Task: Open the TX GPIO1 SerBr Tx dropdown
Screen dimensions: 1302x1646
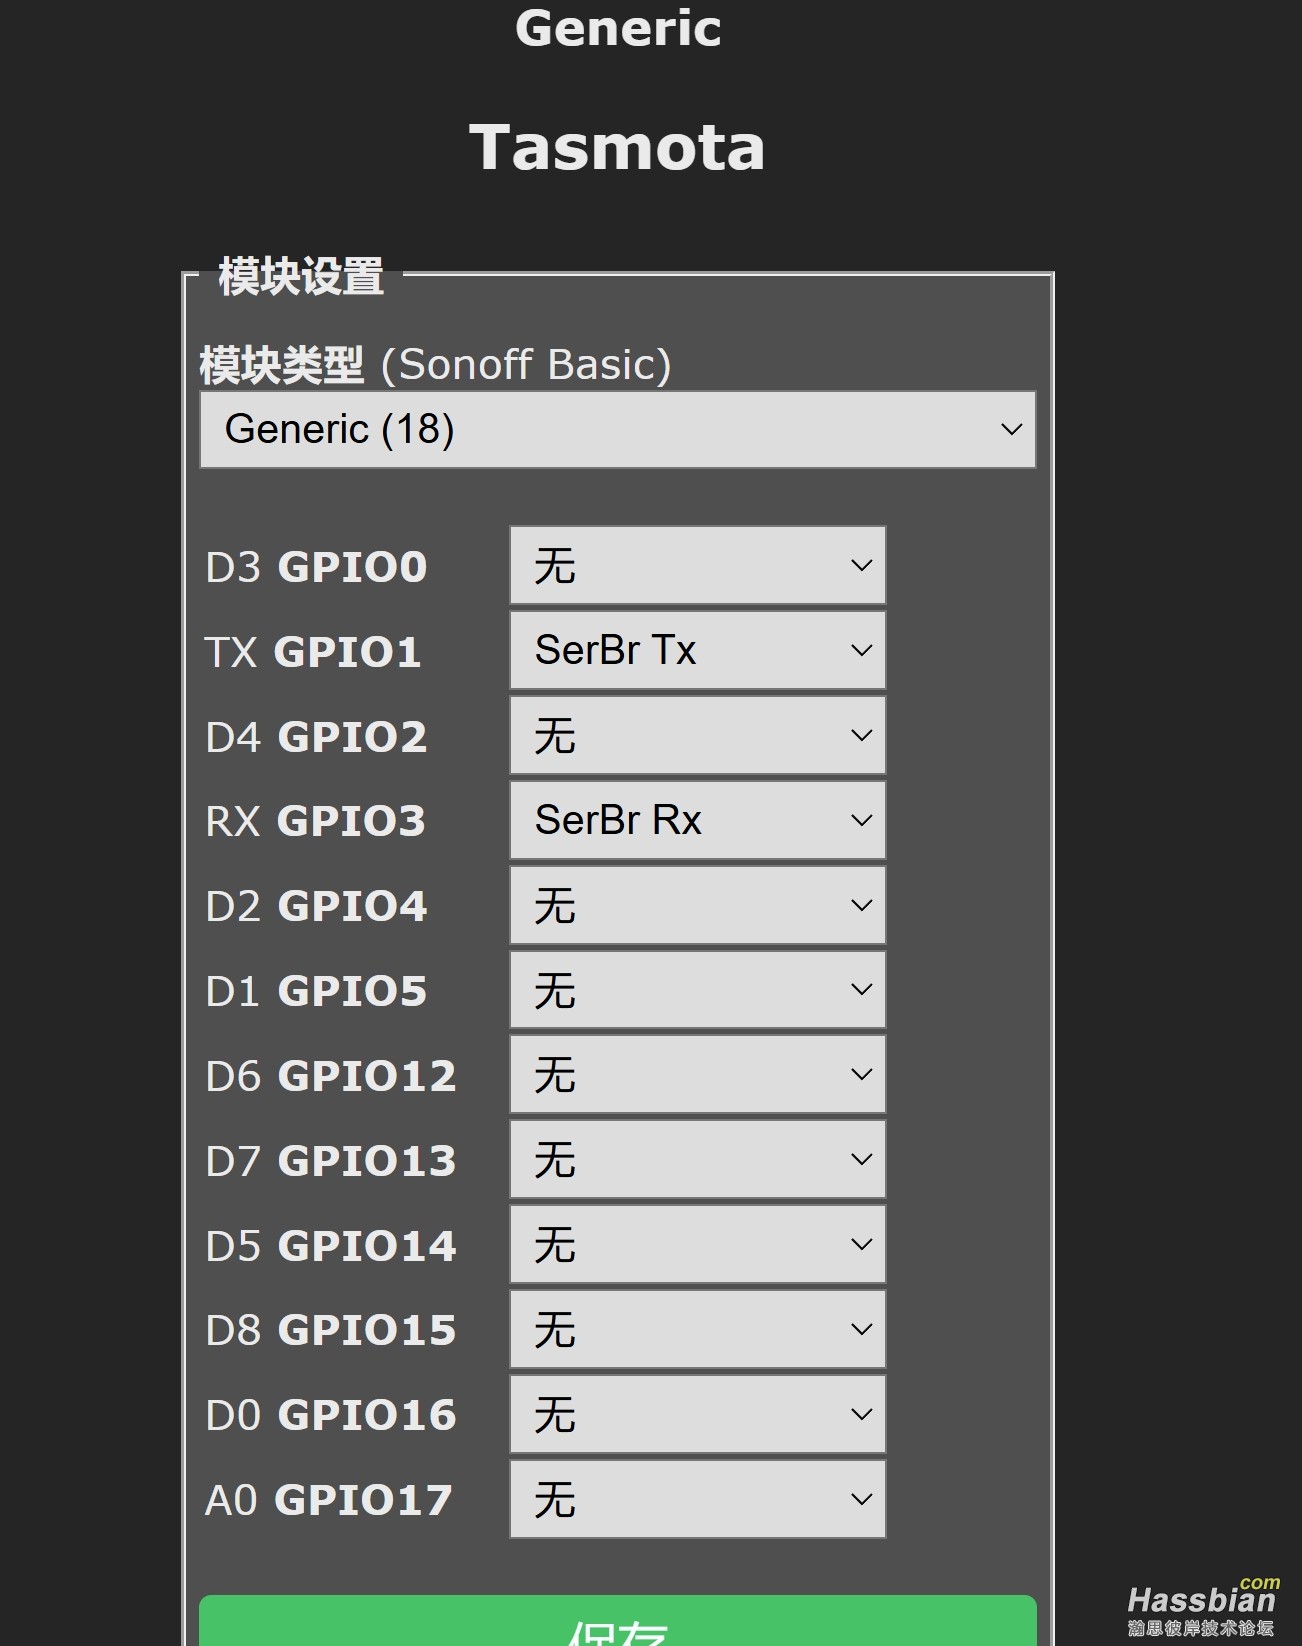Action: pos(697,651)
